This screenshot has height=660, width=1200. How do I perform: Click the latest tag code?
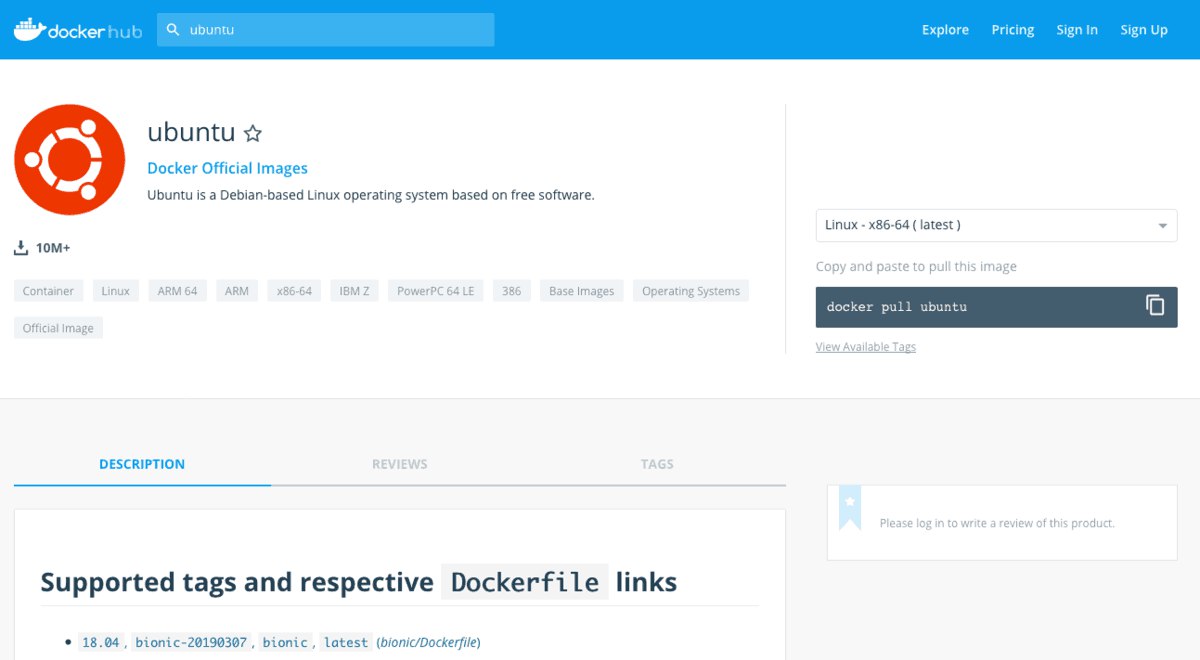pos(346,642)
